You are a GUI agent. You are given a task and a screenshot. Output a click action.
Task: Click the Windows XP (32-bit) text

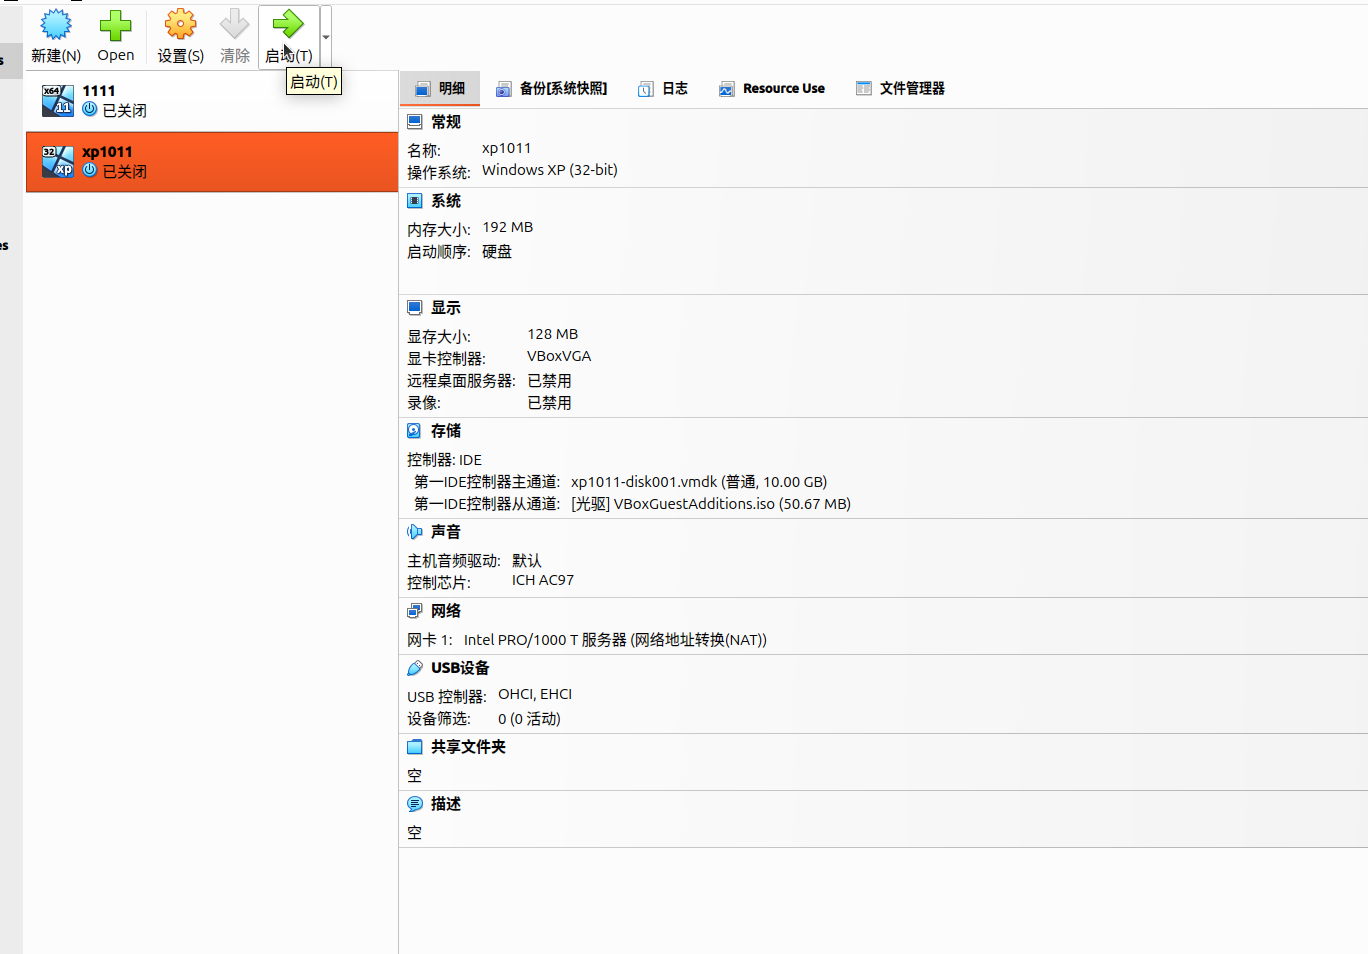(x=550, y=170)
